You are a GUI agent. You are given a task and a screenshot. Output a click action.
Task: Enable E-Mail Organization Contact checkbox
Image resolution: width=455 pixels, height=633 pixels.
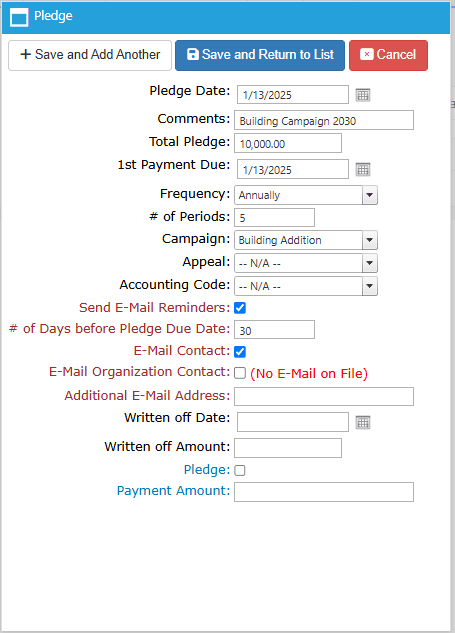pyautogui.click(x=240, y=373)
